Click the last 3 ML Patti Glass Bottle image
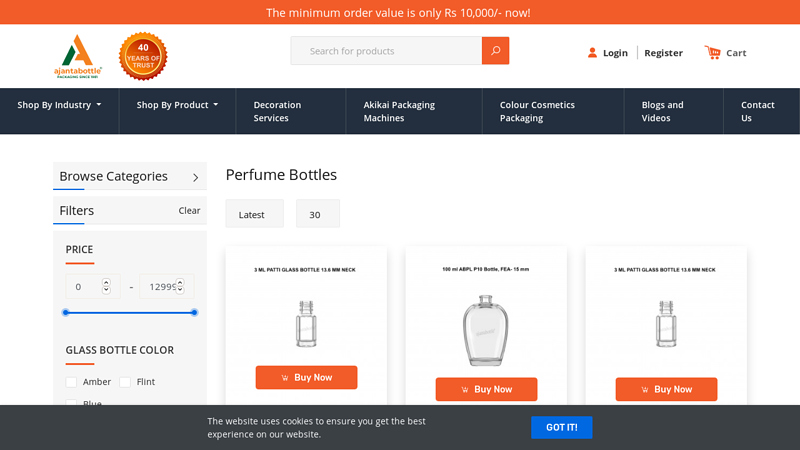Viewport: 800px width, 450px height. pos(666,324)
